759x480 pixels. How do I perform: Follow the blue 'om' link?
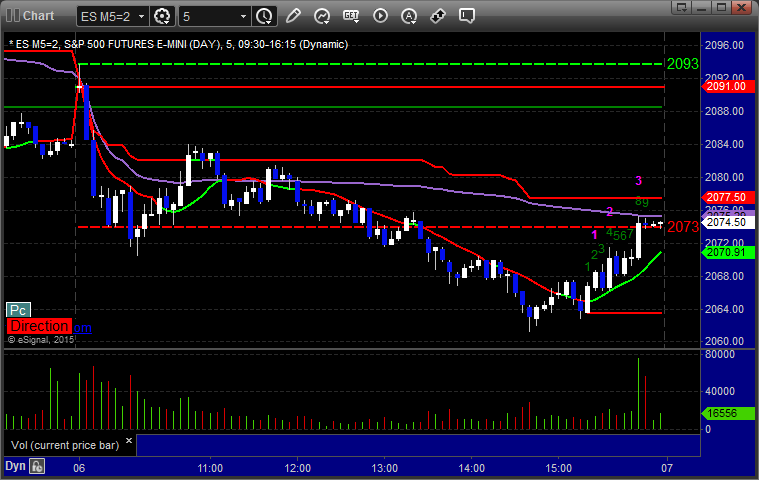coord(82,328)
